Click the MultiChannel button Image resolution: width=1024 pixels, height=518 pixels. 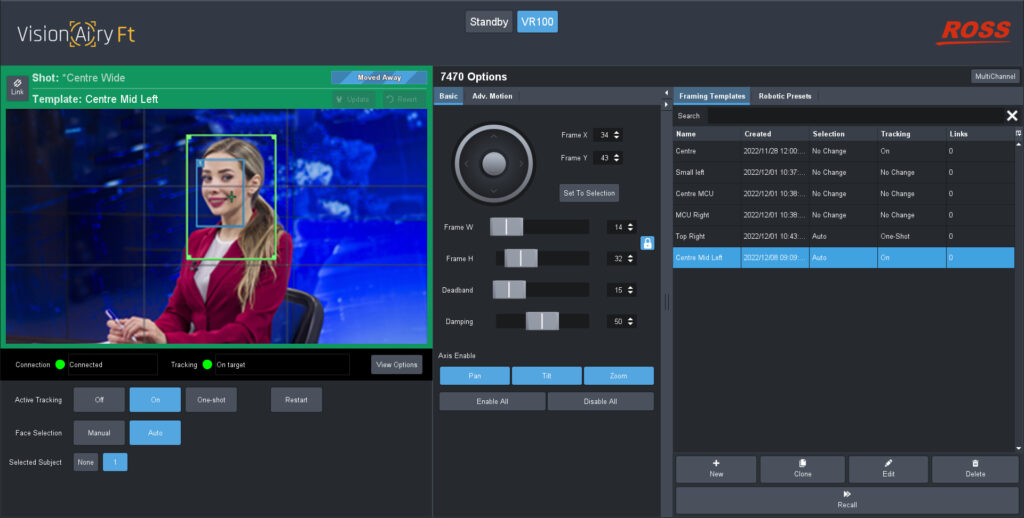995,76
